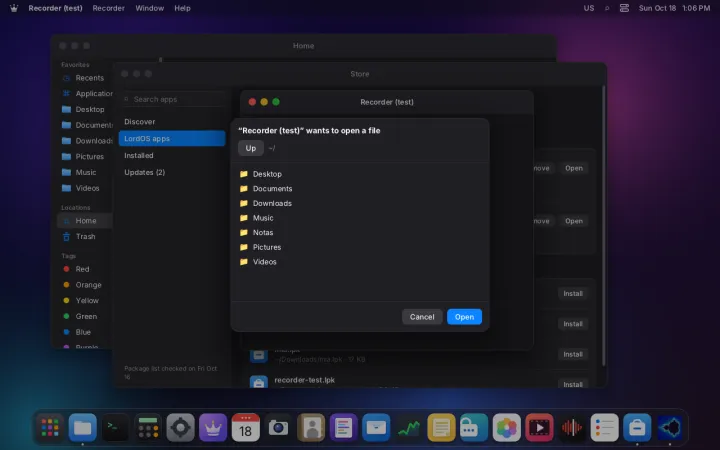Open the Files app in the dock

point(83,428)
